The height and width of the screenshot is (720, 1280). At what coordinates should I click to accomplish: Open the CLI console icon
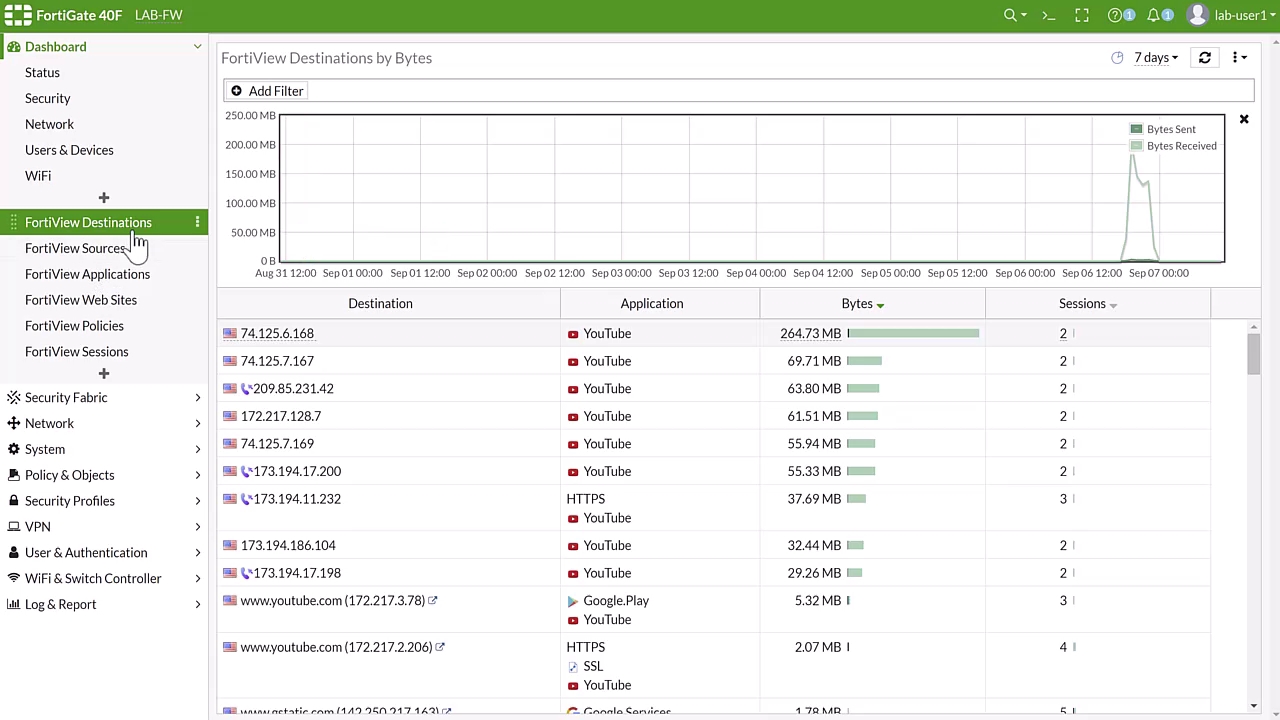tap(1048, 15)
